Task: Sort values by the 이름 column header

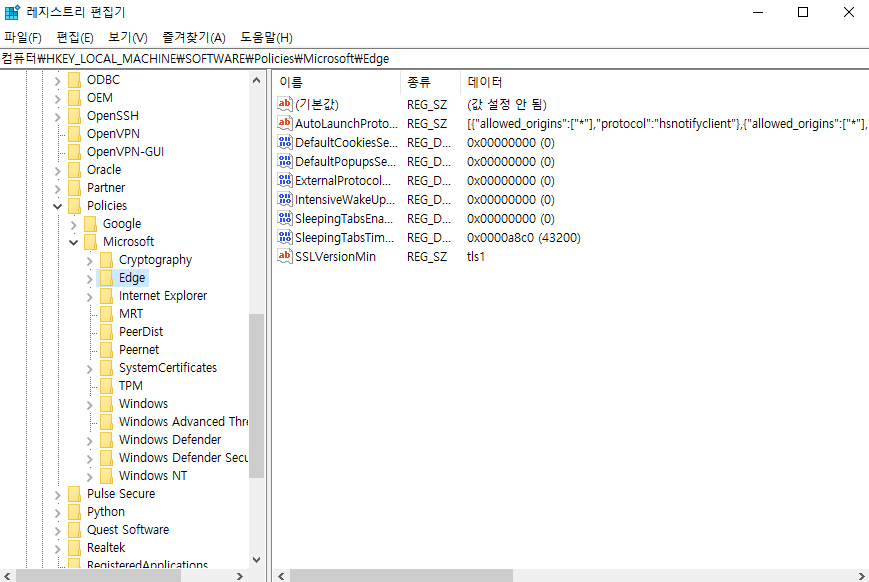Action: click(336, 82)
